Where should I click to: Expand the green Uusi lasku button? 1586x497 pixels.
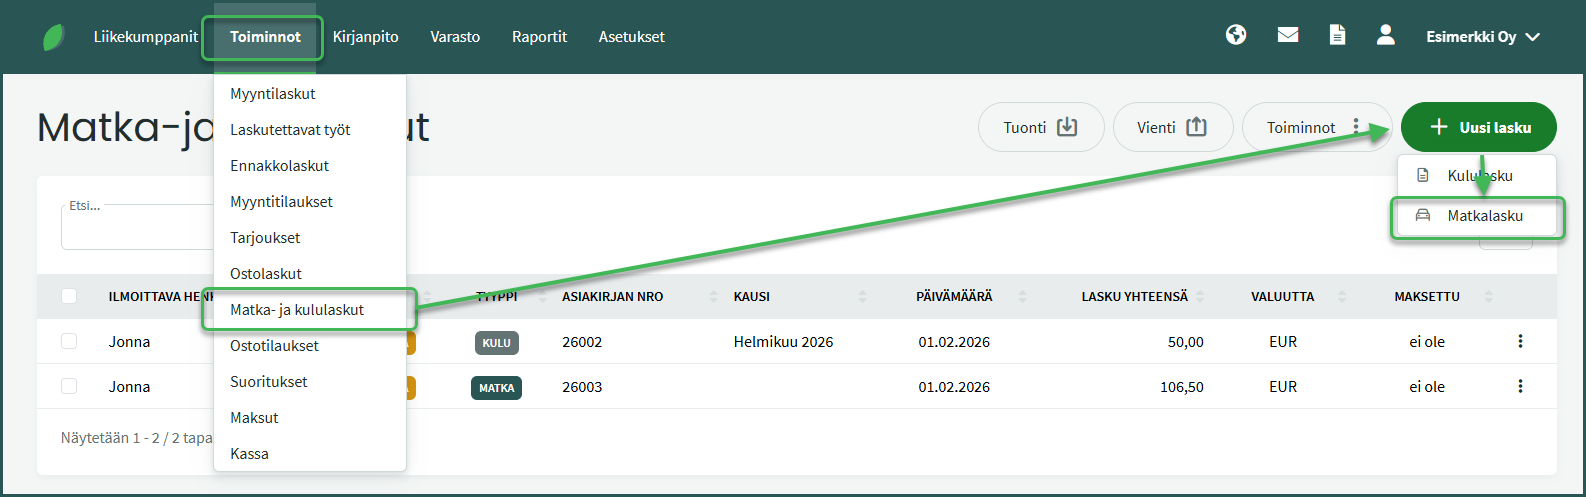point(1478,128)
